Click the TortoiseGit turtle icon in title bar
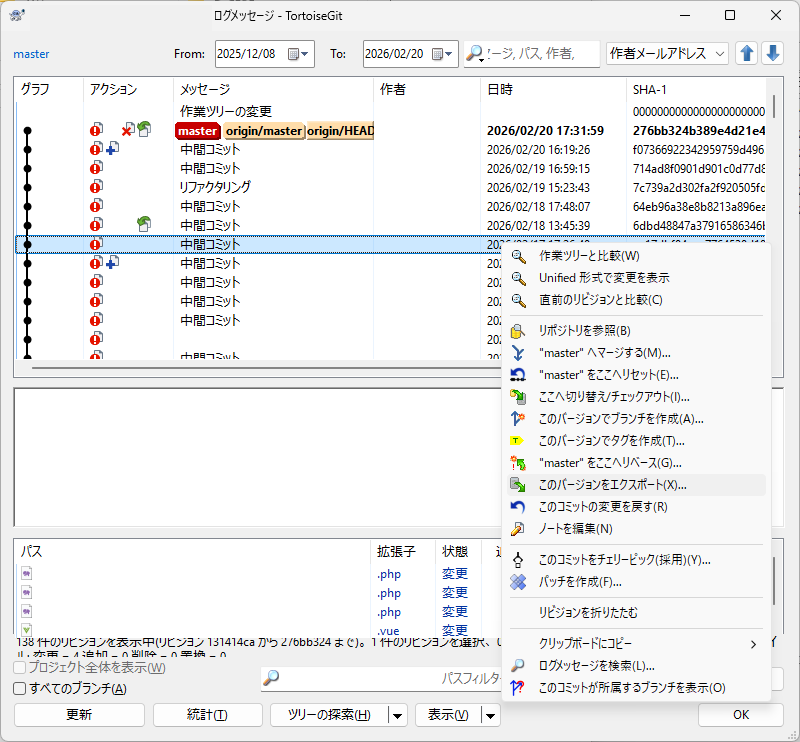Viewport: 800px width, 742px height. [x=17, y=15]
